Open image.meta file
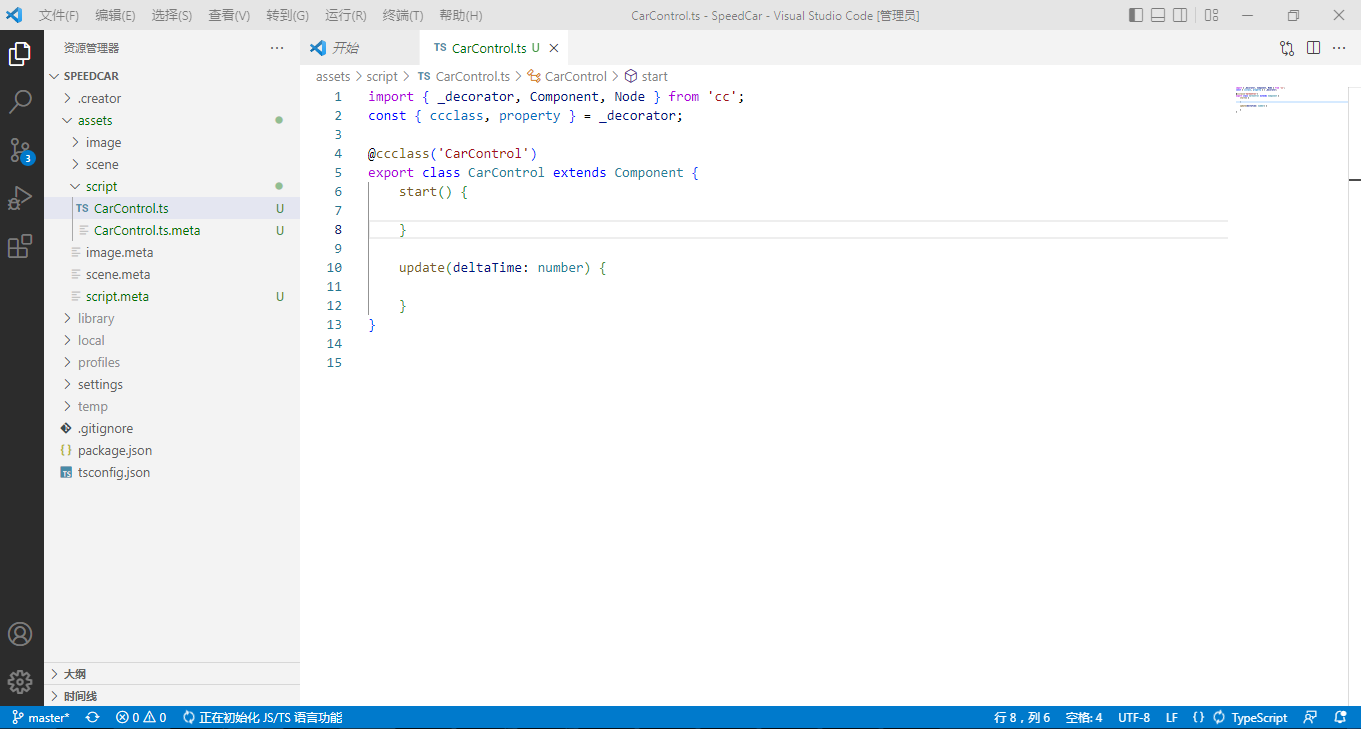Screen dimensions: 1361x729 click(172, 252)
